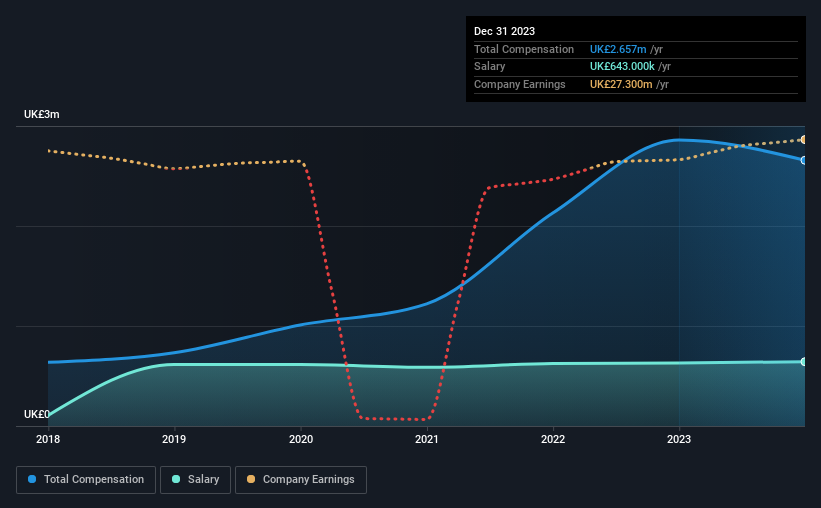Click the UK£643.000k salary value
The height and width of the screenshot is (508, 821).
[622, 67]
